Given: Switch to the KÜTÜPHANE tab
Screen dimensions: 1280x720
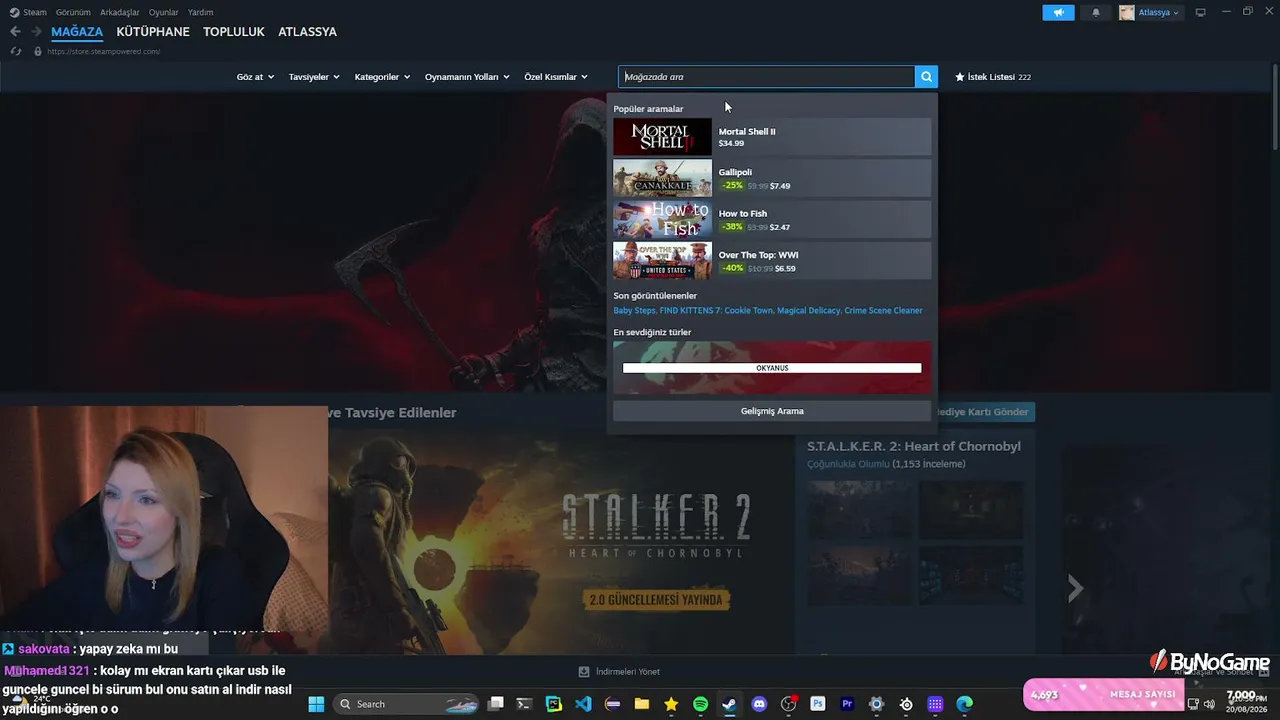Looking at the screenshot, I should click(153, 32).
